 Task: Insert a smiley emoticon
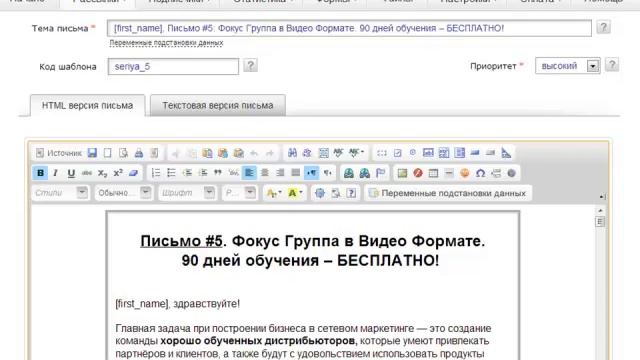464,173
